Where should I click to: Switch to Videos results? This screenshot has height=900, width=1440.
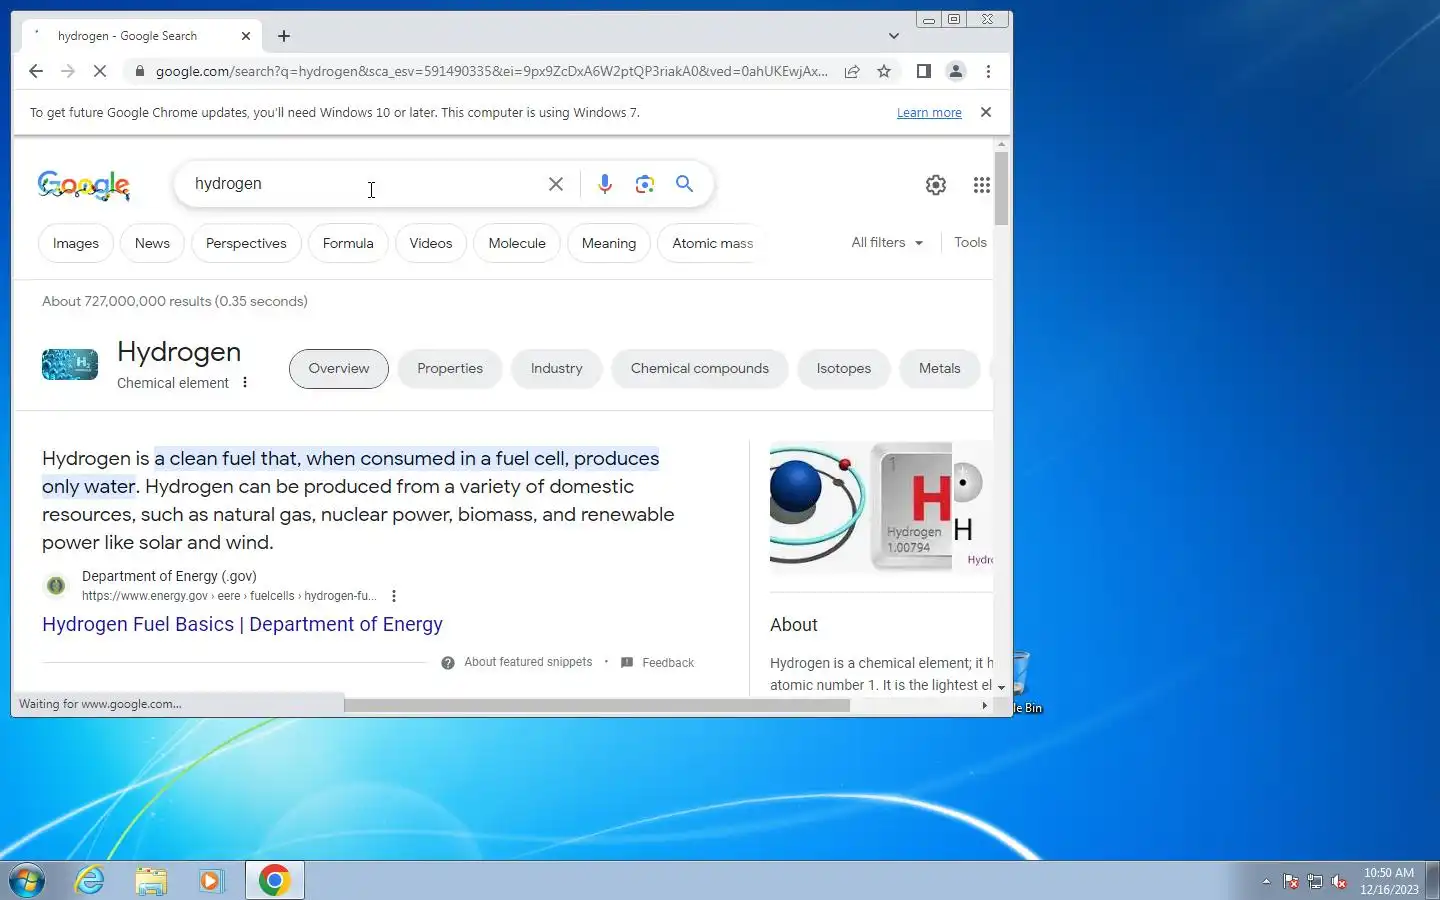click(x=431, y=243)
